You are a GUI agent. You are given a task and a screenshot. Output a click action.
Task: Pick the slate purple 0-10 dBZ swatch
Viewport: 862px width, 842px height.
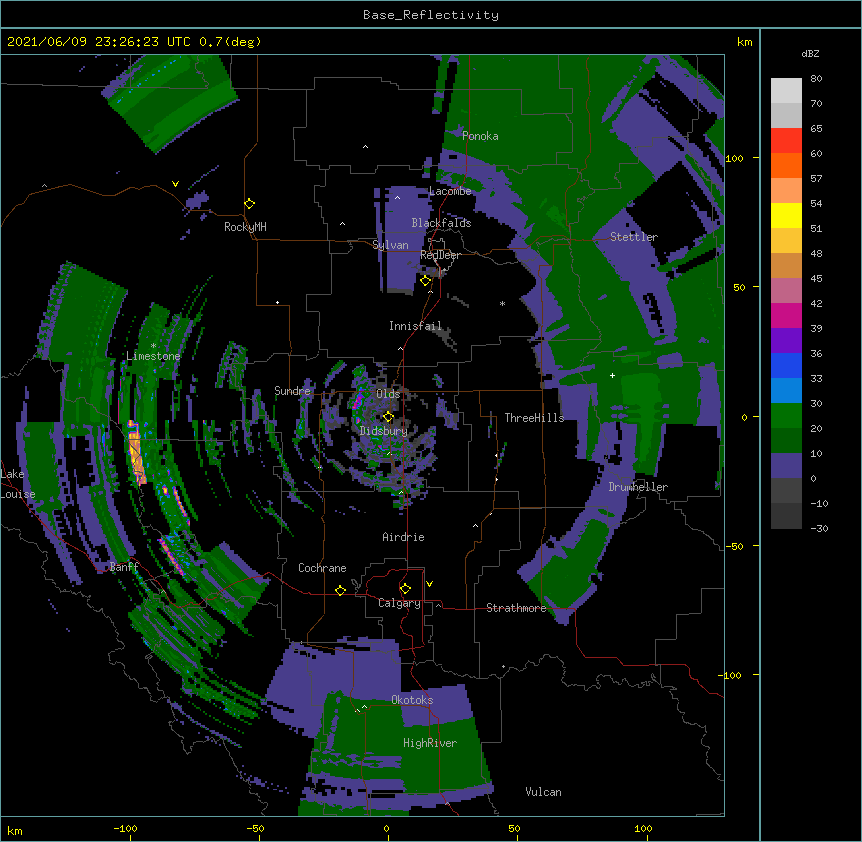[x=786, y=466]
